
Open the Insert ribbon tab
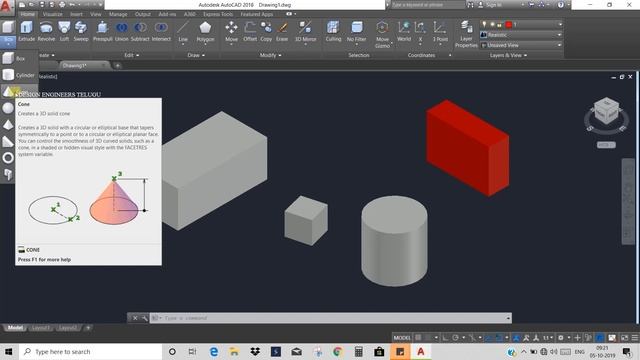click(76, 14)
